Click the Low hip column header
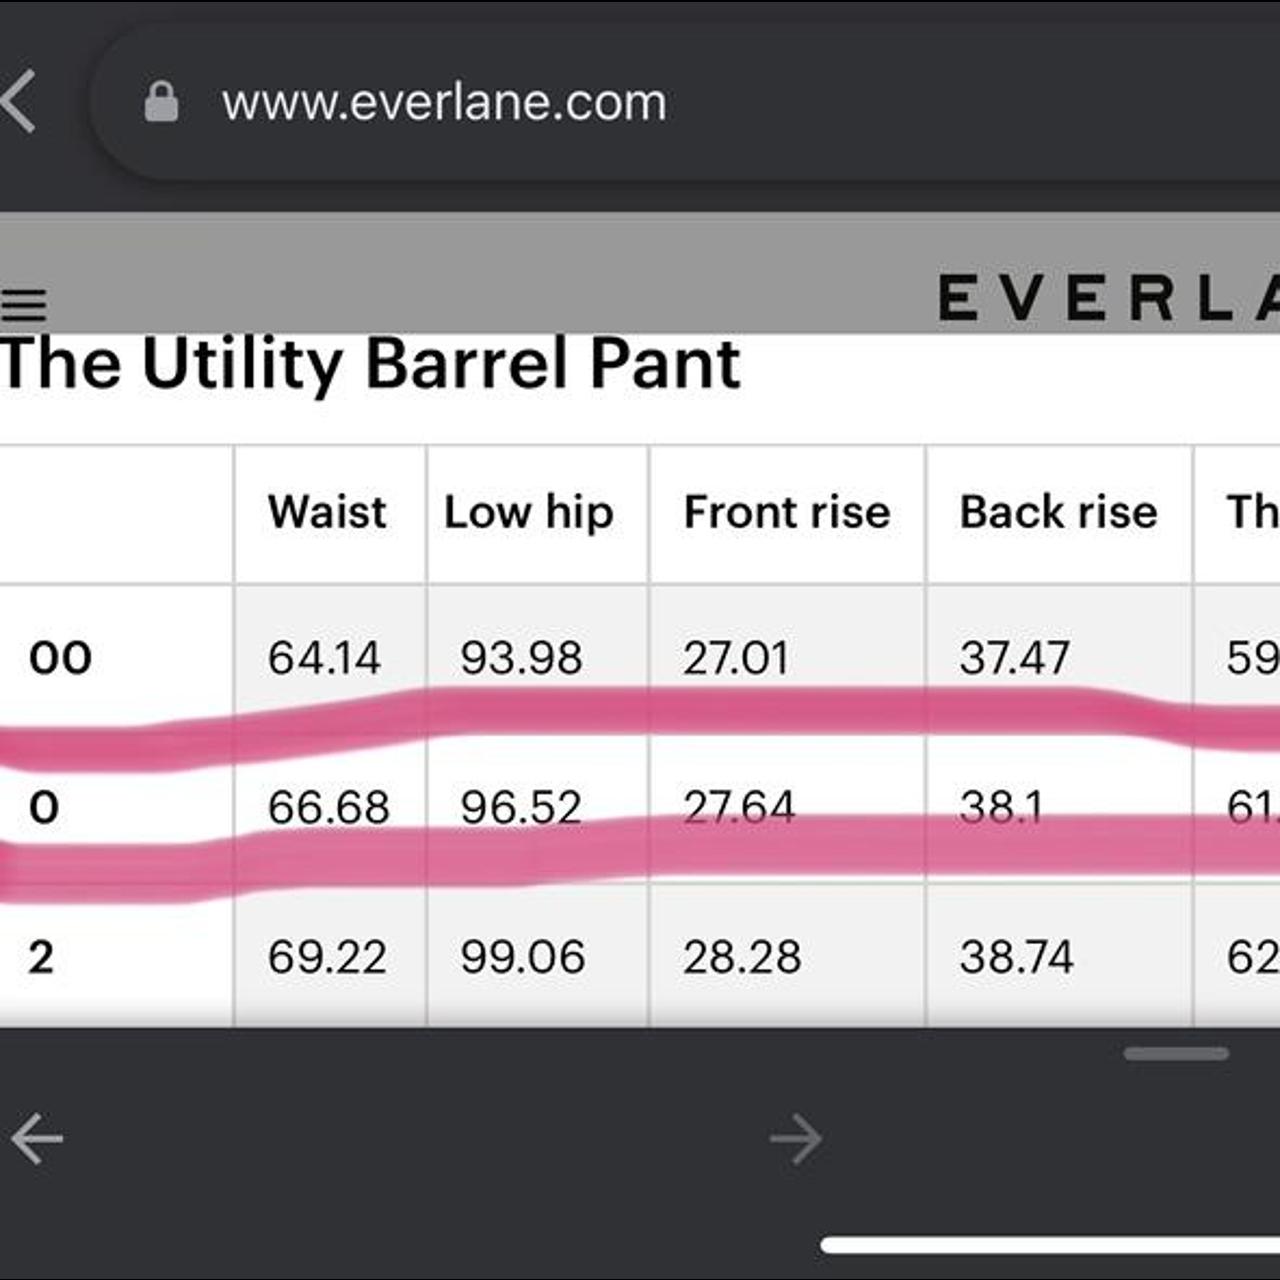Image resolution: width=1280 pixels, height=1280 pixels. [x=528, y=513]
